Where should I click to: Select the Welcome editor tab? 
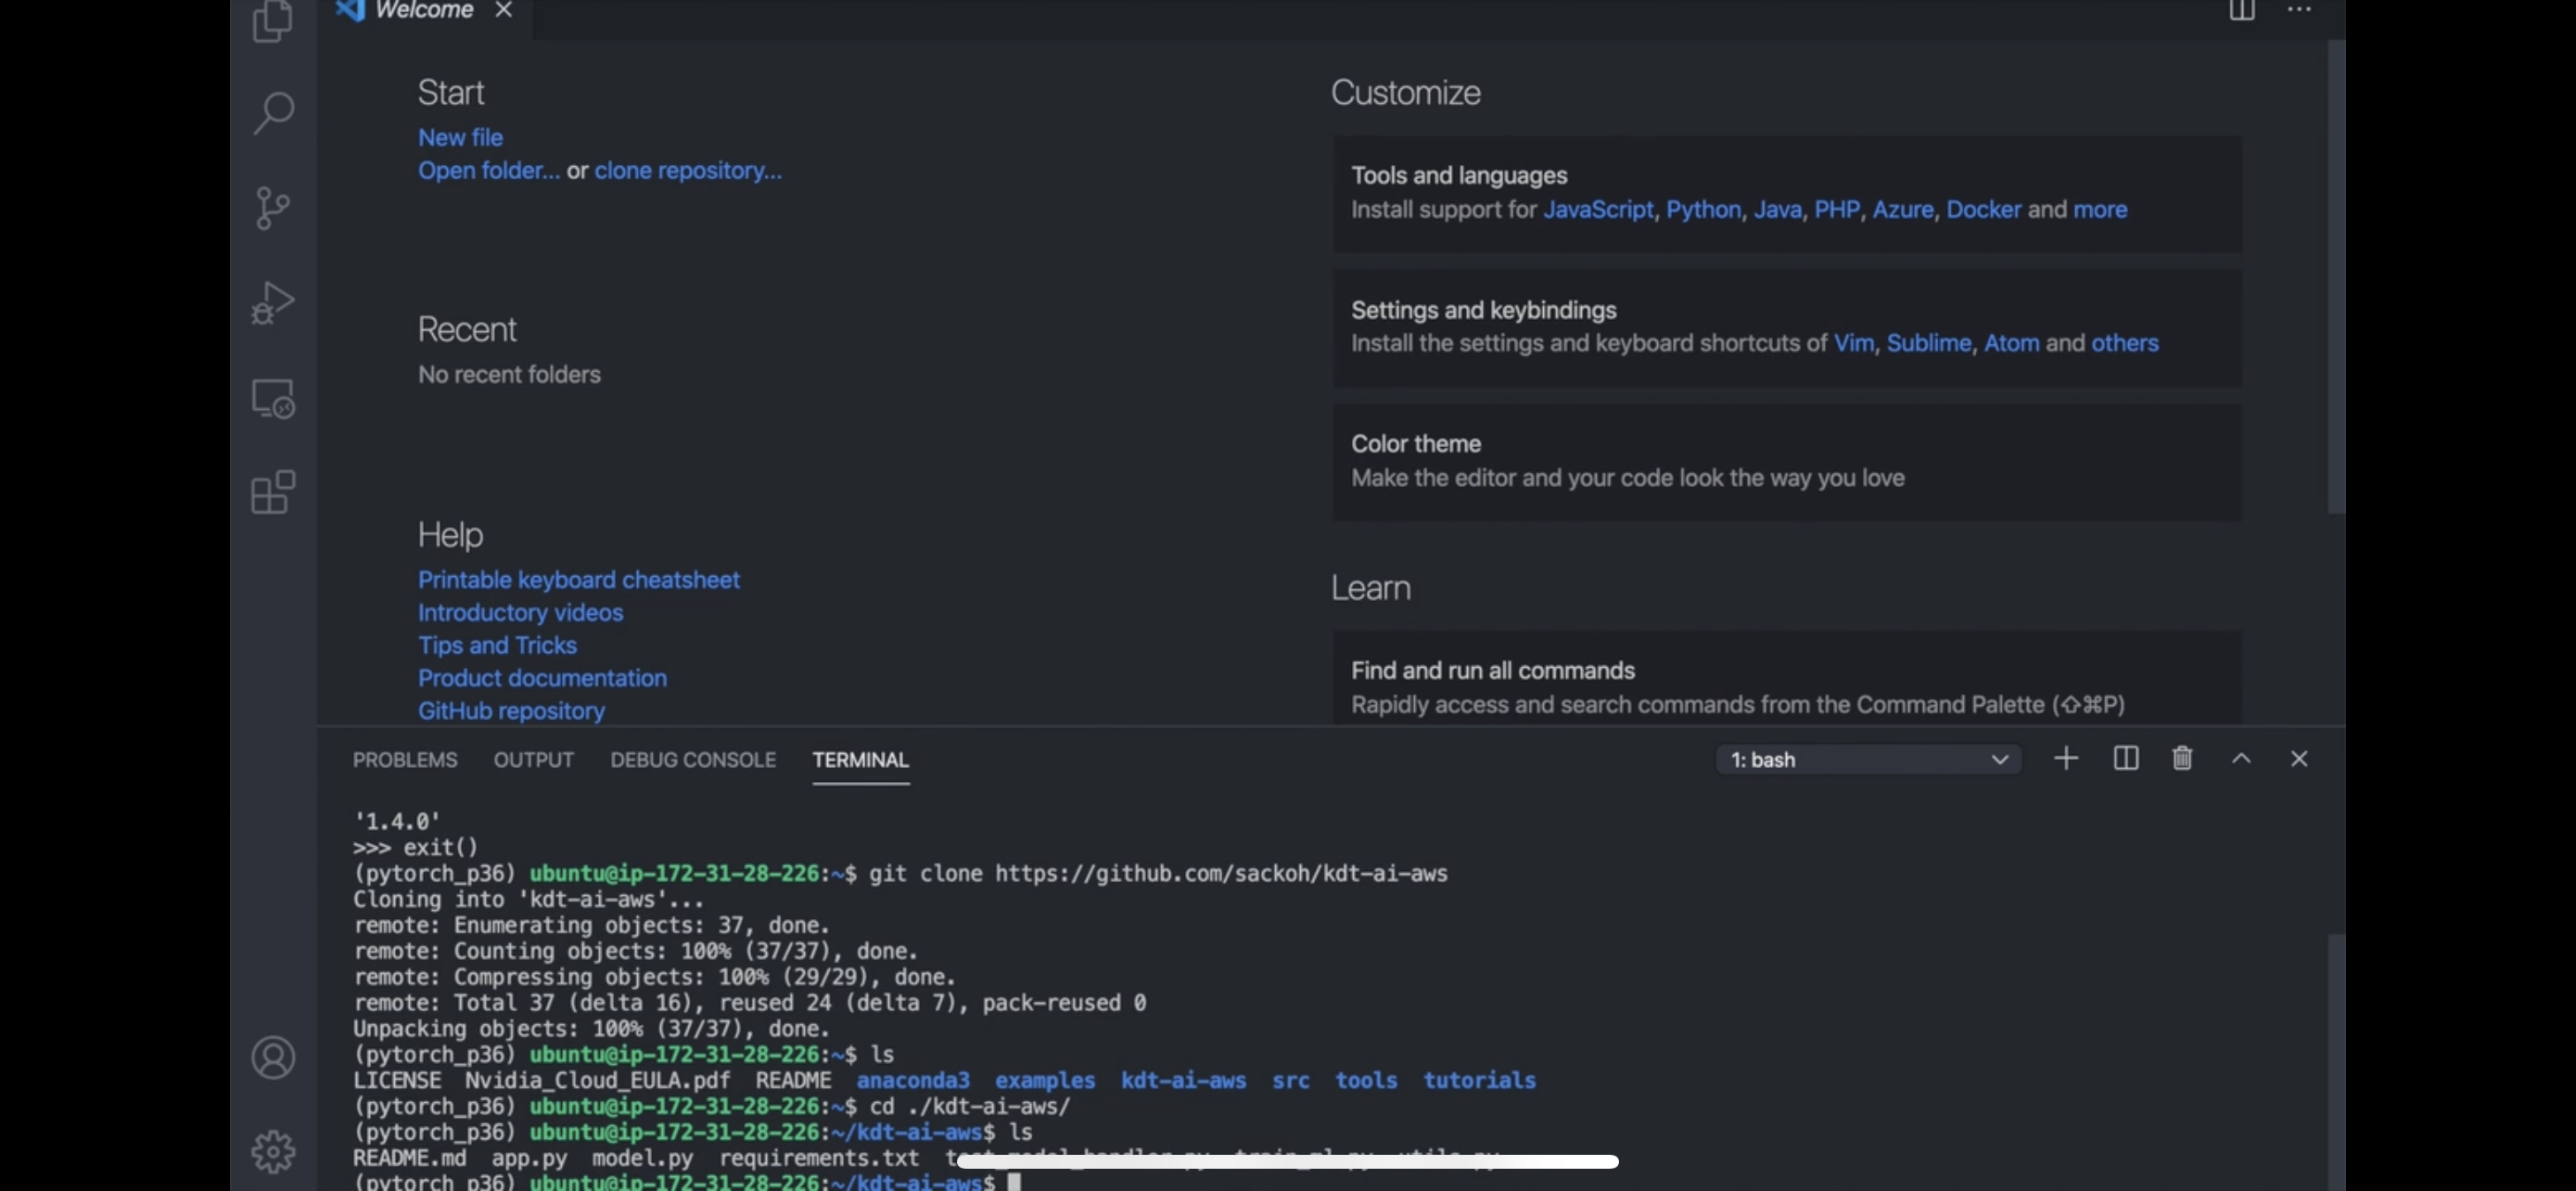pyautogui.click(x=424, y=10)
